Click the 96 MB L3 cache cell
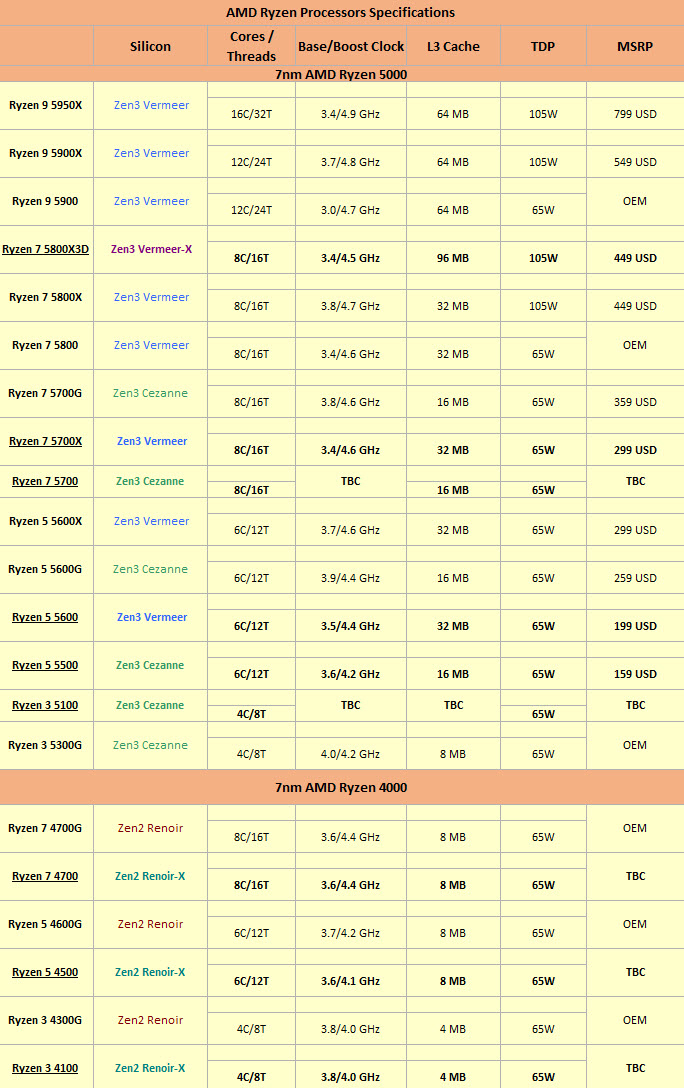This screenshot has height=1088, width=684. (453, 258)
